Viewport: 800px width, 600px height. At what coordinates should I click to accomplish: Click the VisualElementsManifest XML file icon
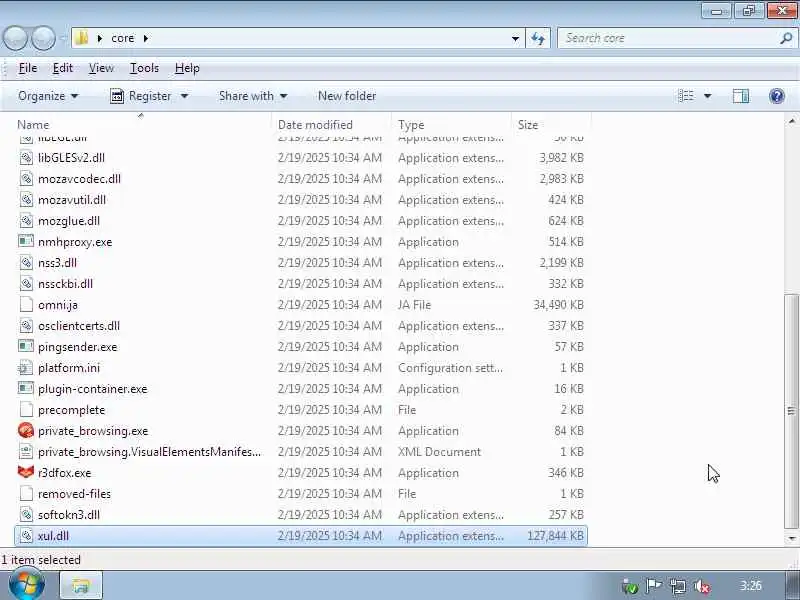26,452
